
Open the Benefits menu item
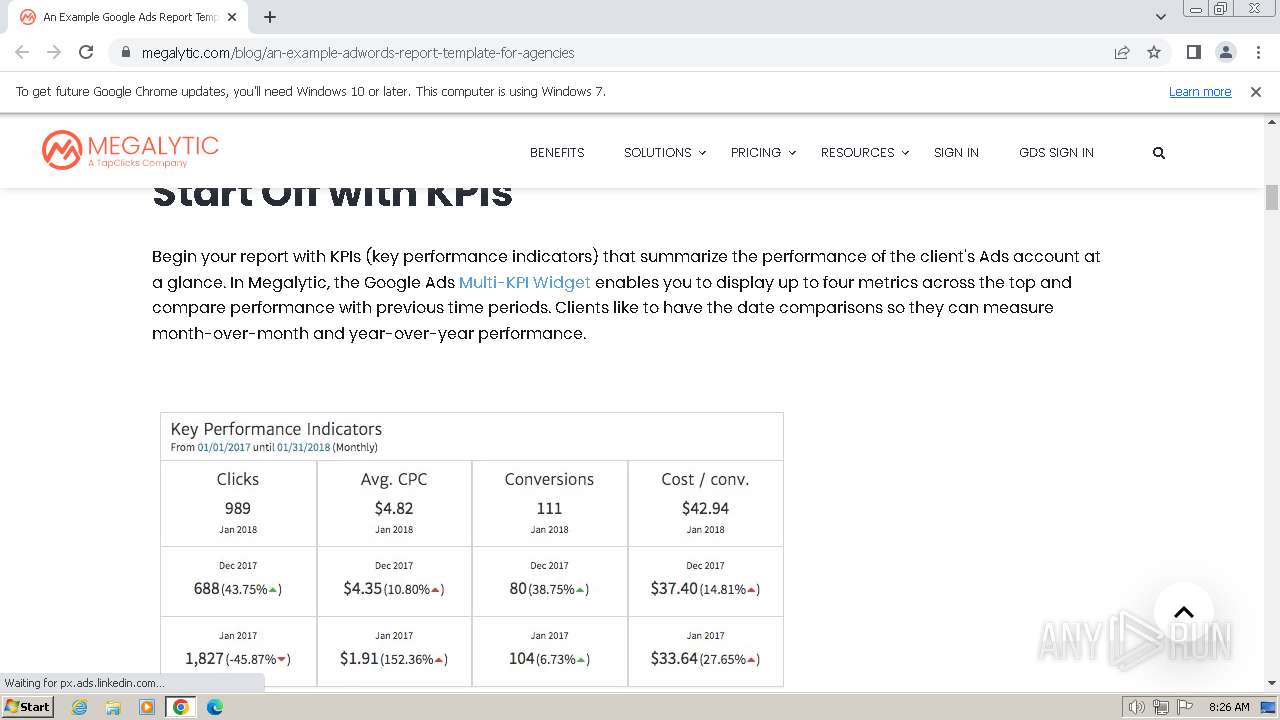[557, 153]
